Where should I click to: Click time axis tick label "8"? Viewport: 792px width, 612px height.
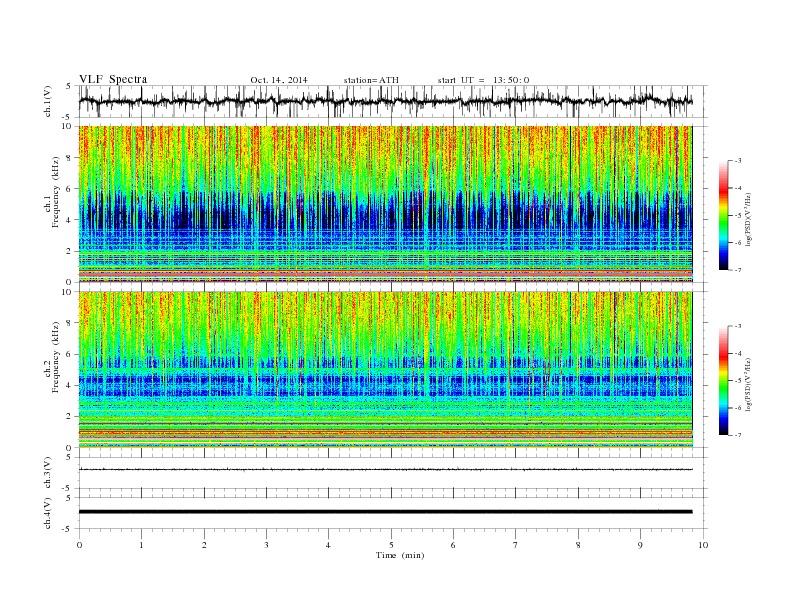click(578, 545)
